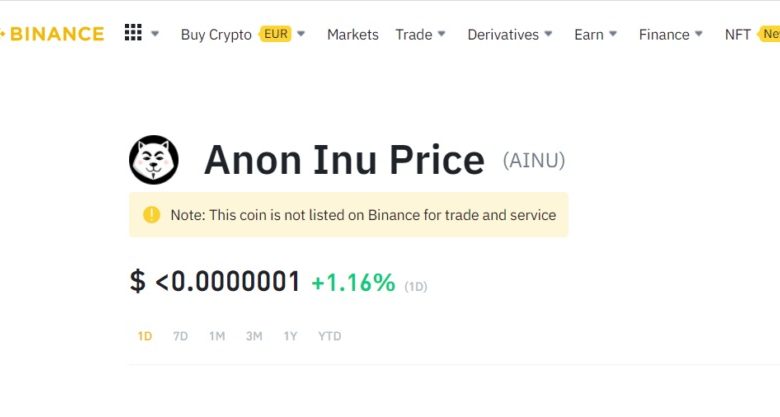Open the apps grid menu icon
This screenshot has height=417, width=780.
click(133, 33)
